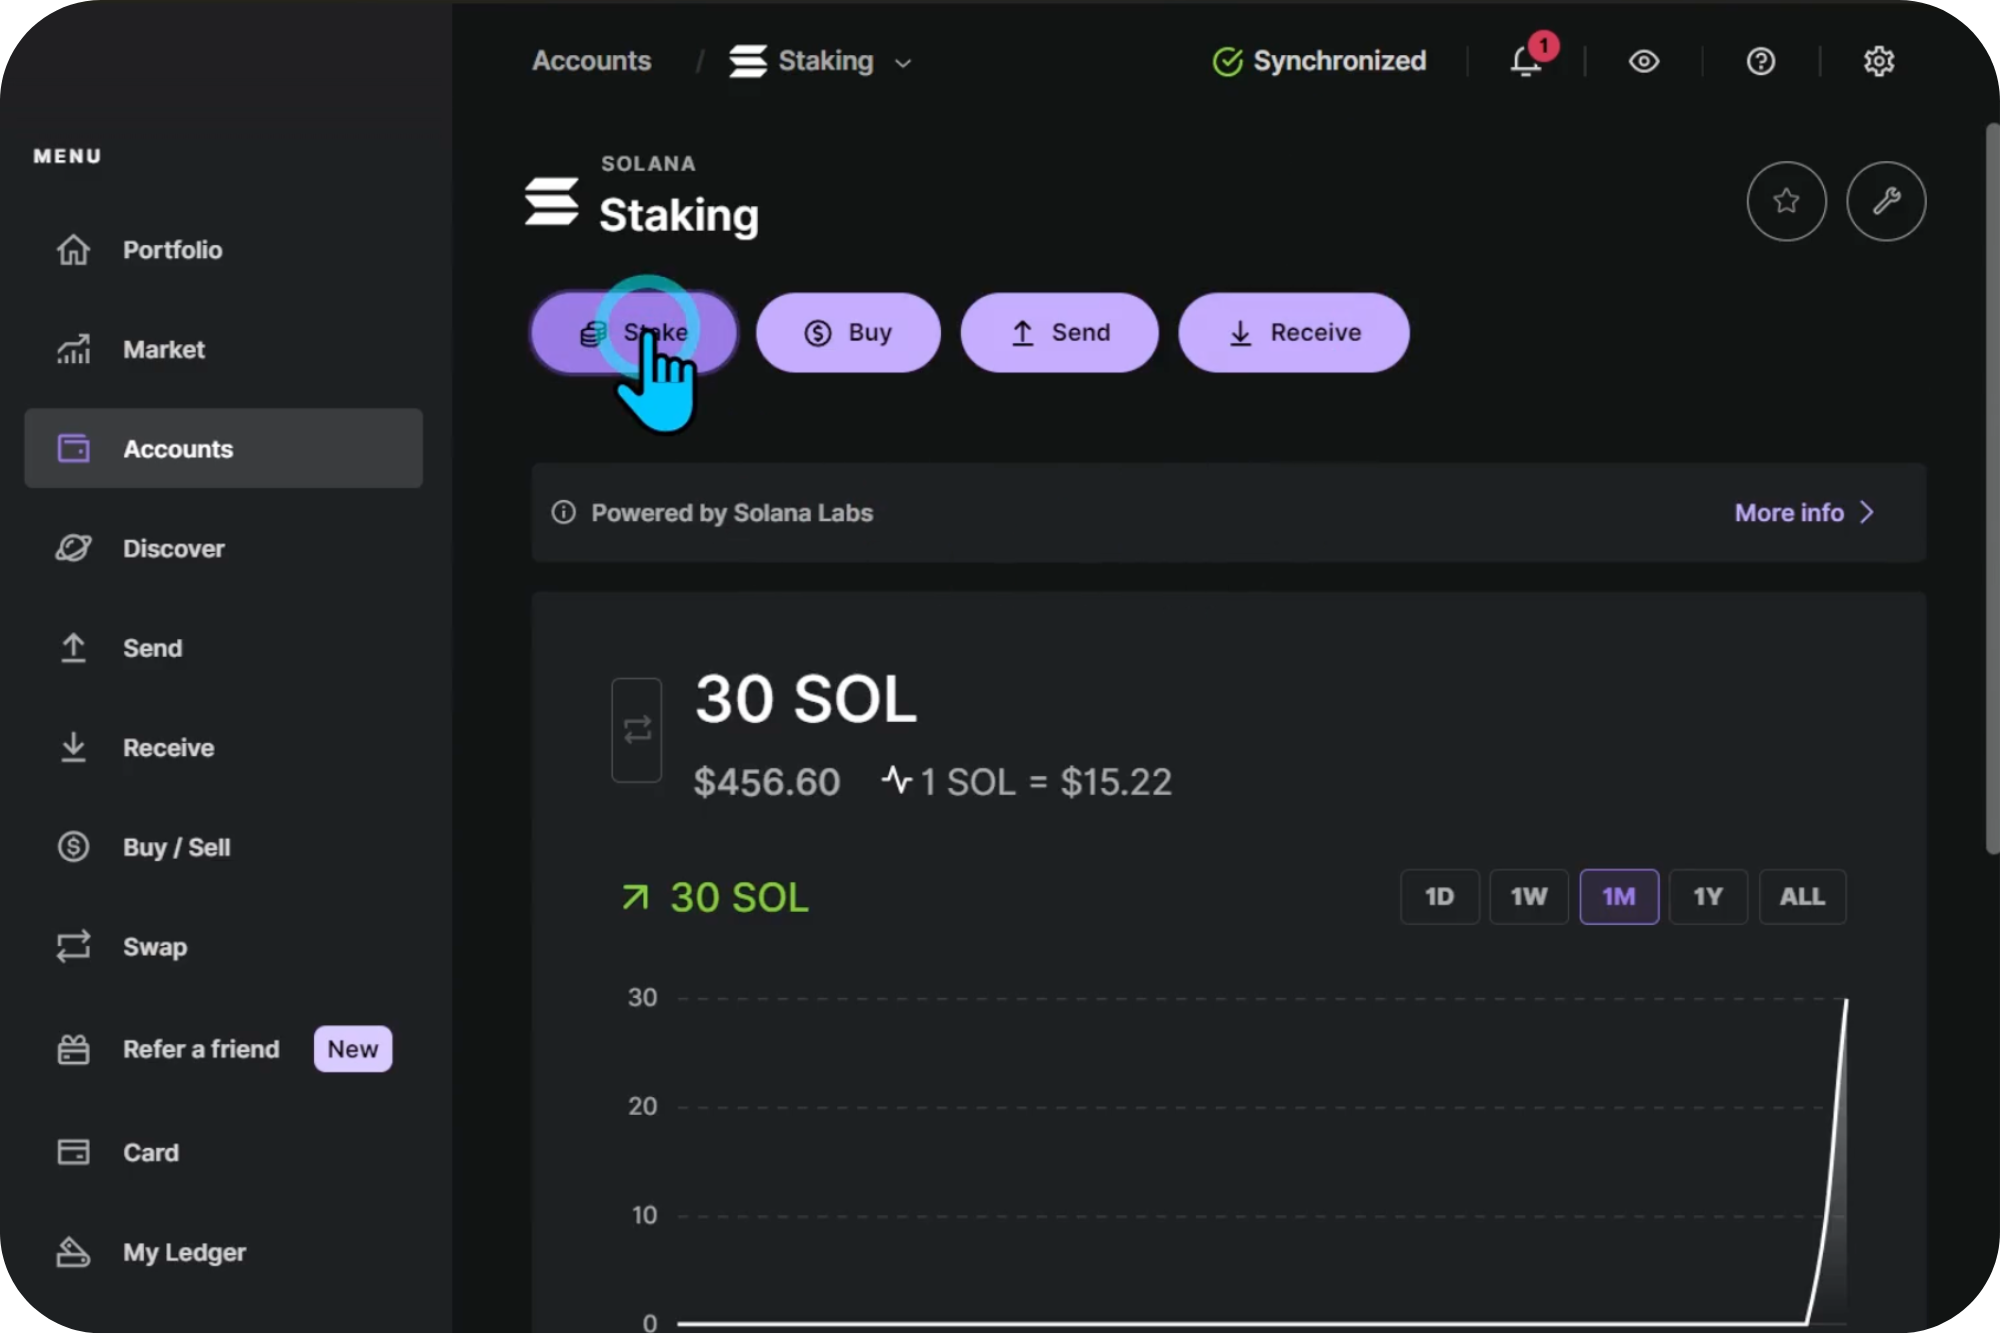Click the Buy action button
The height and width of the screenshot is (1334, 2000).
pyautogui.click(x=847, y=333)
